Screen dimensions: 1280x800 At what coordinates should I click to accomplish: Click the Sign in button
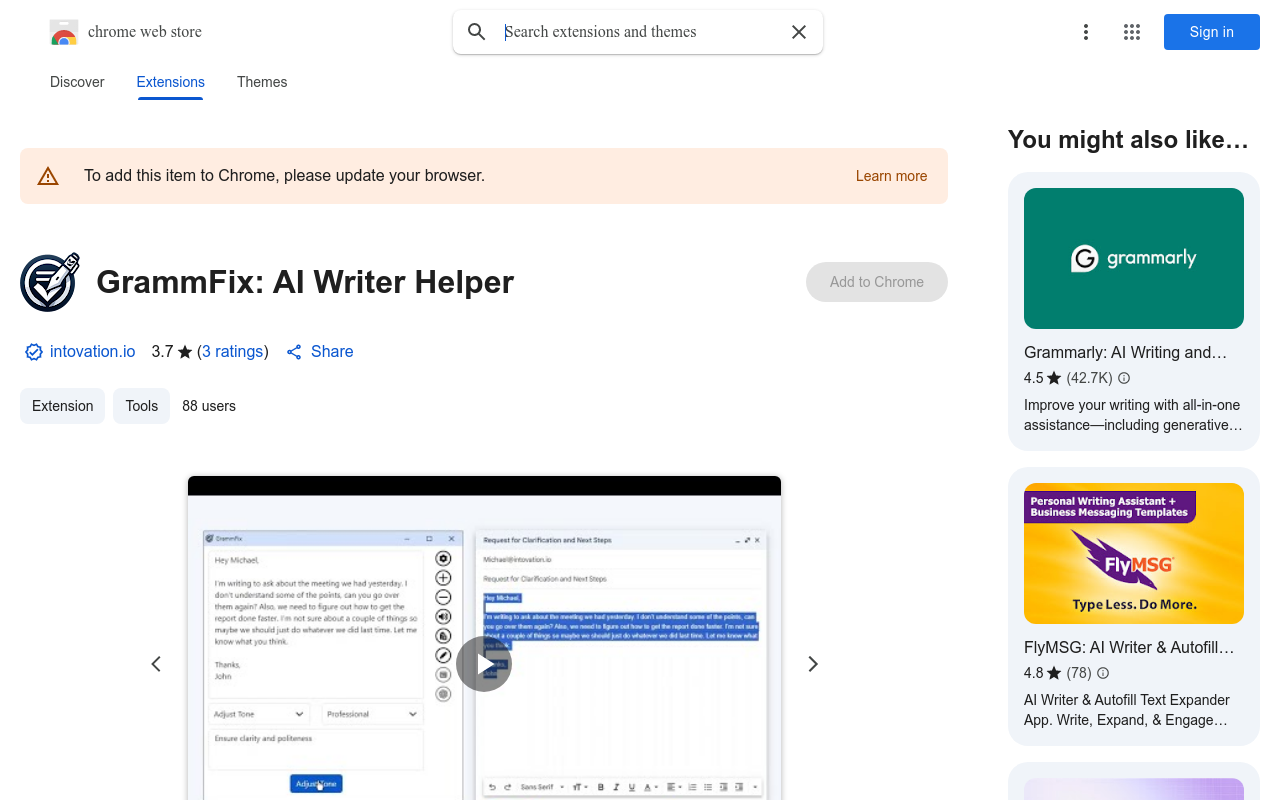pyautogui.click(x=1212, y=32)
